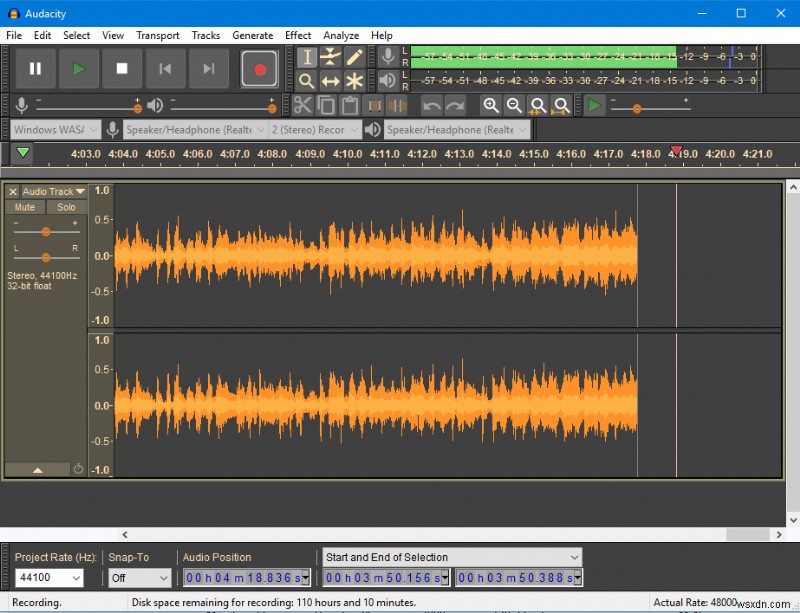Open the Transport menu

[x=157, y=35]
